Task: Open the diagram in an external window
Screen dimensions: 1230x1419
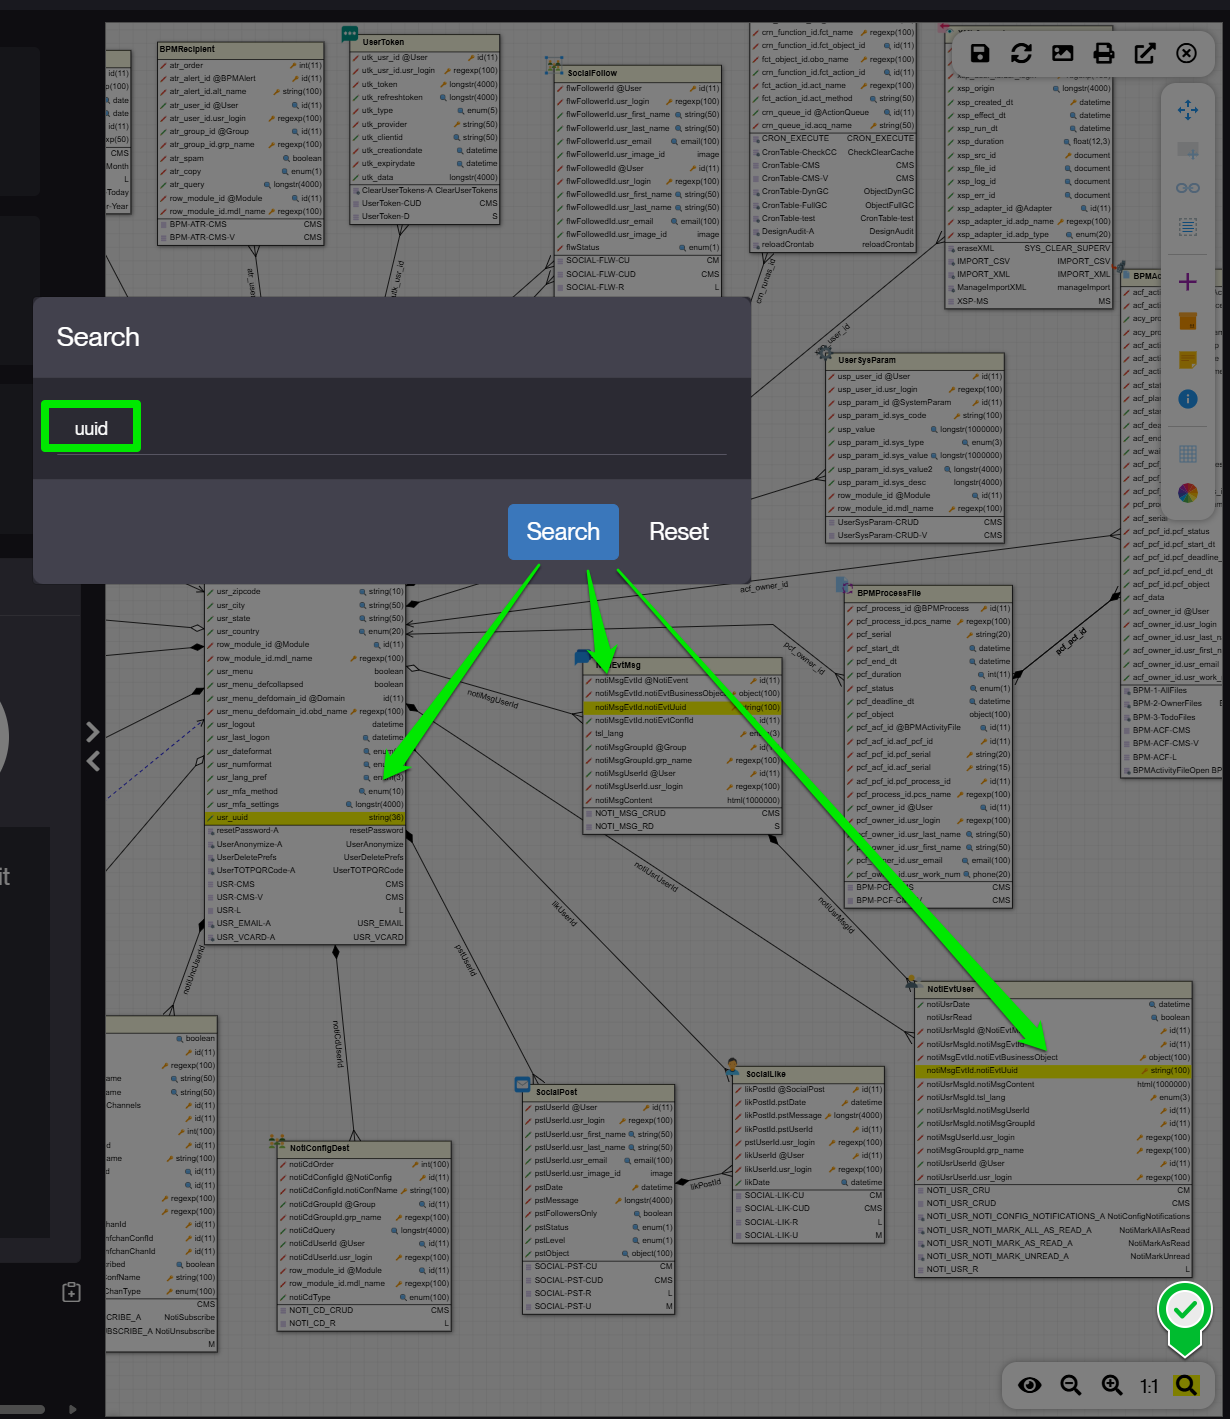Action: click(x=1145, y=53)
